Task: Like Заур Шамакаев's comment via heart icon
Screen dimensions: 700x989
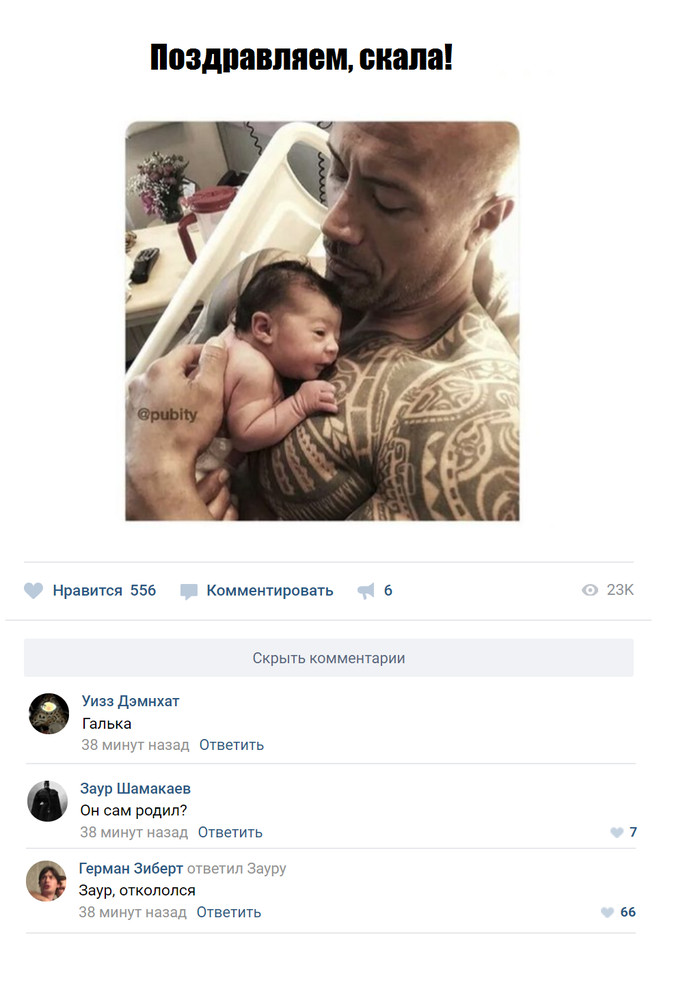Action: 617,832
